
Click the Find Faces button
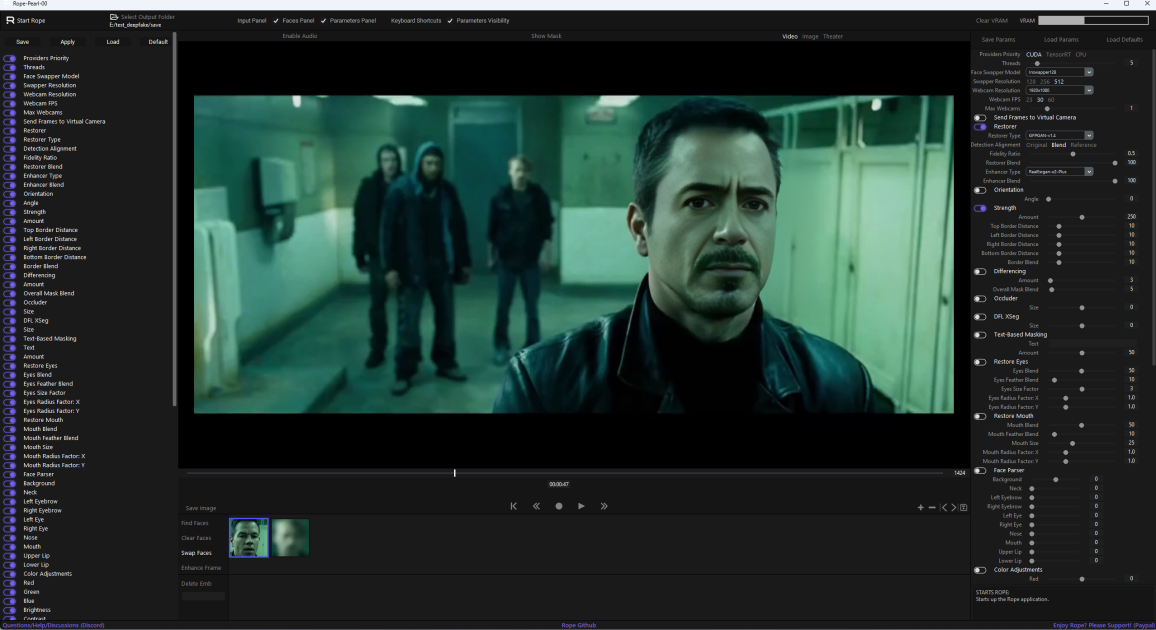(195, 523)
